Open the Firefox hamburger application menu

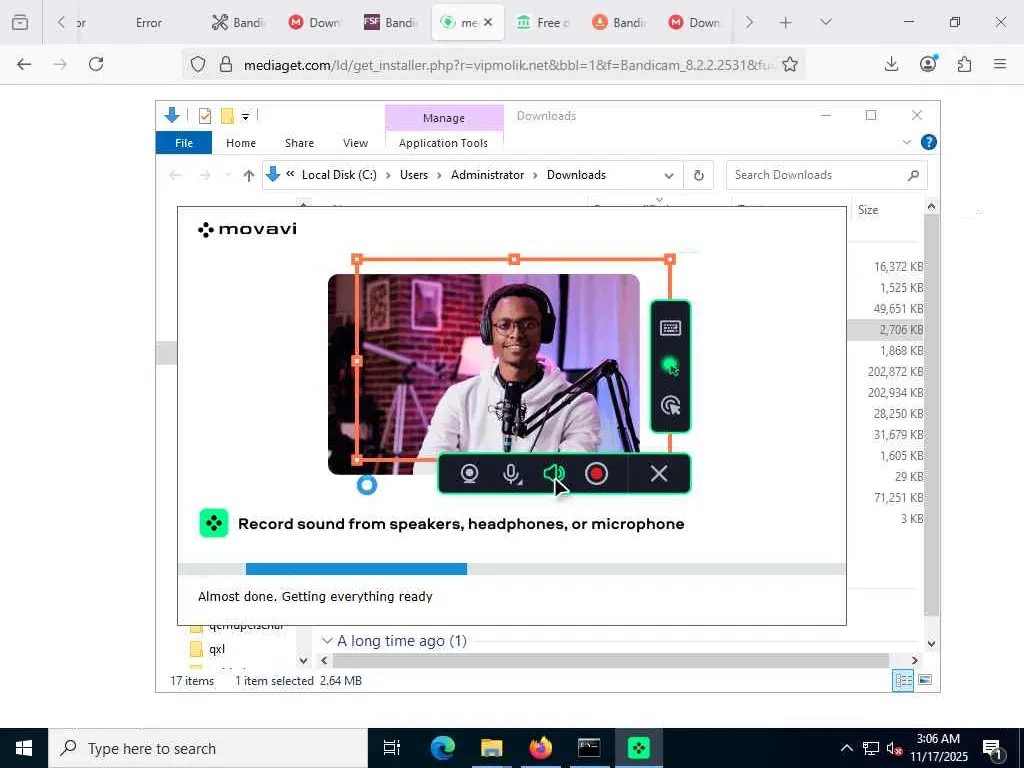coord(1000,64)
